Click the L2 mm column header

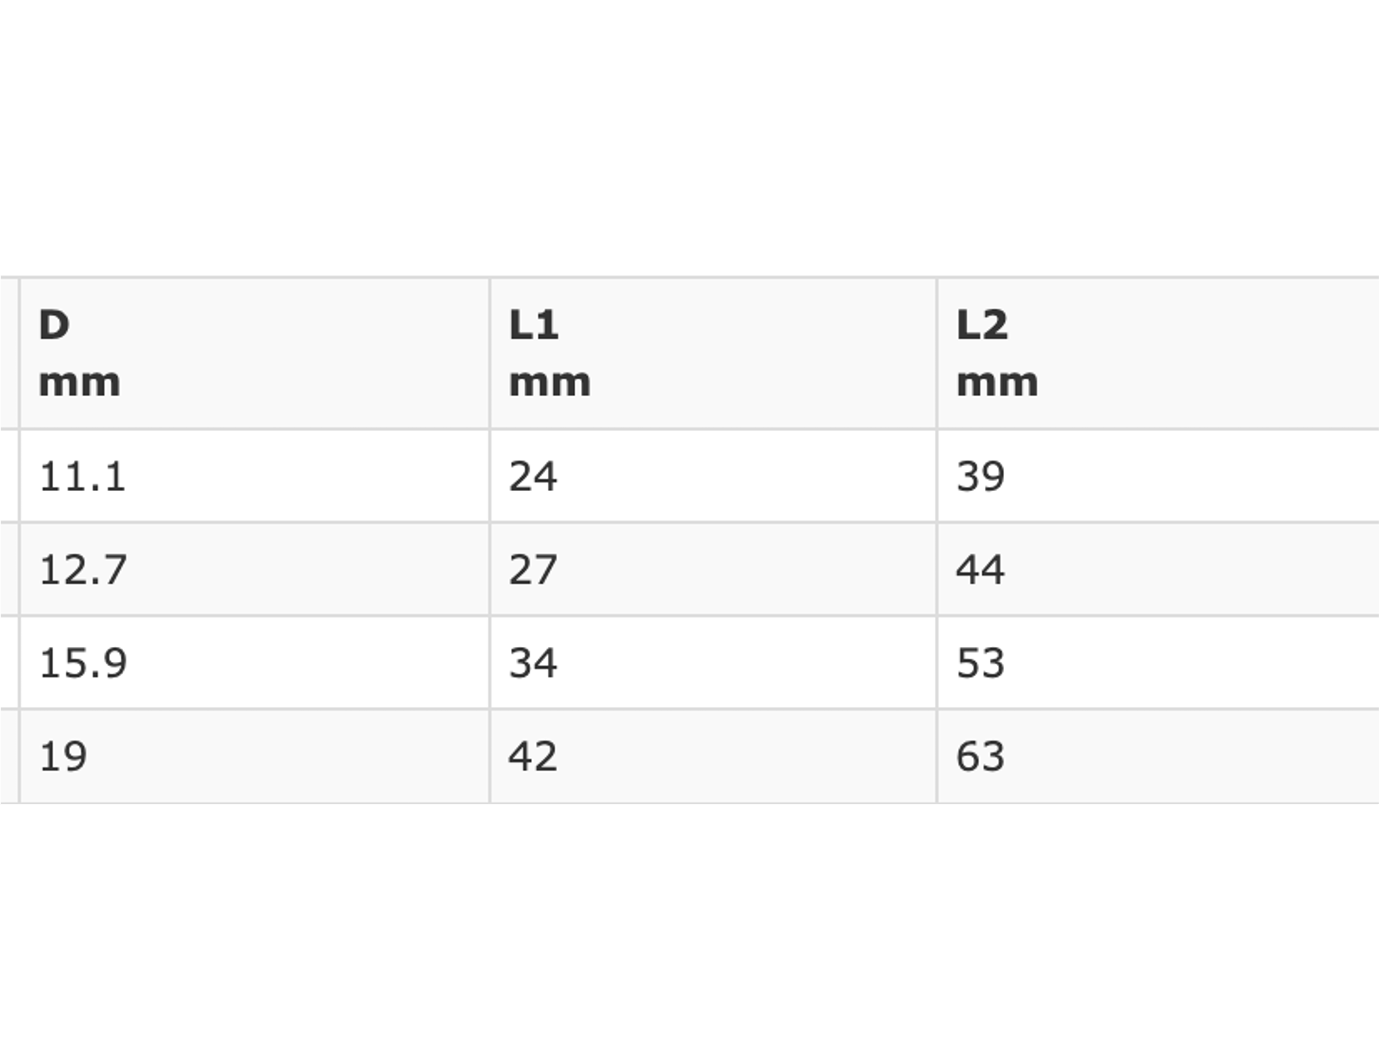[1158, 354]
